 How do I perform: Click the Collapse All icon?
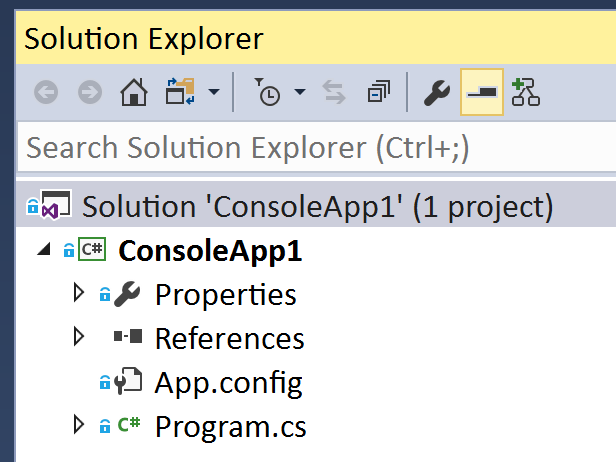click(379, 94)
